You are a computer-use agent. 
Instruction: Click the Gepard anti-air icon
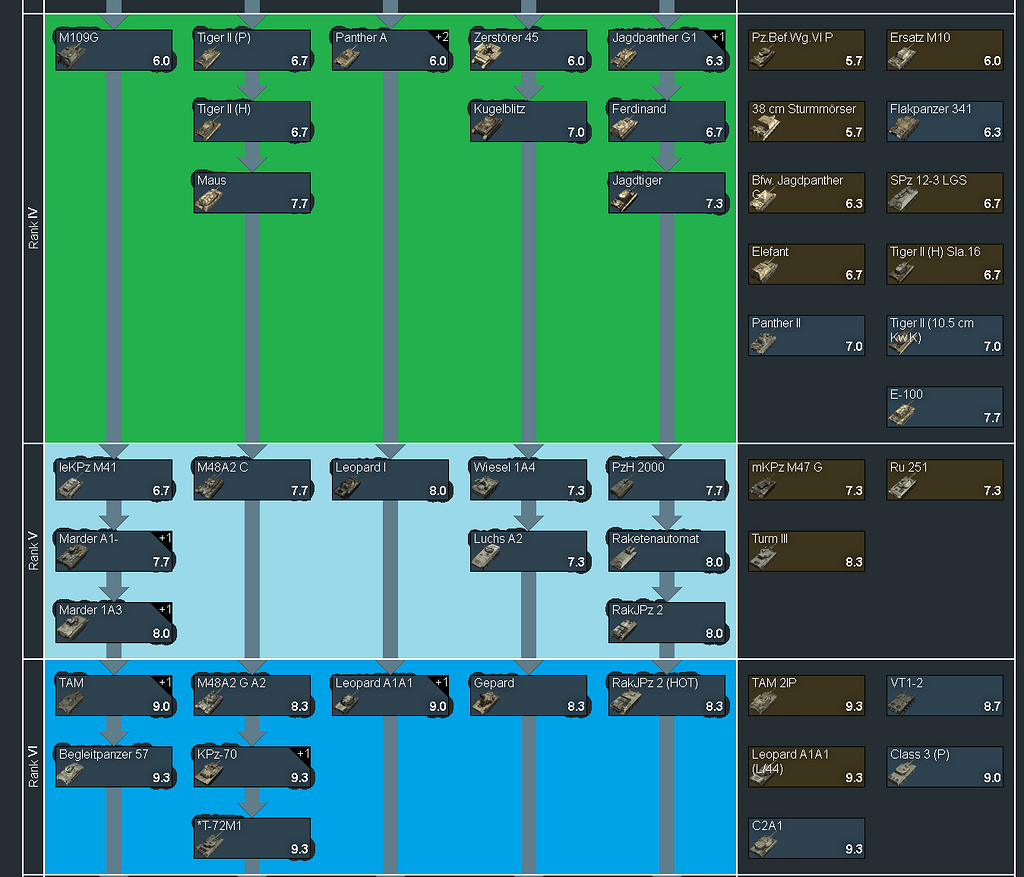click(x=529, y=693)
